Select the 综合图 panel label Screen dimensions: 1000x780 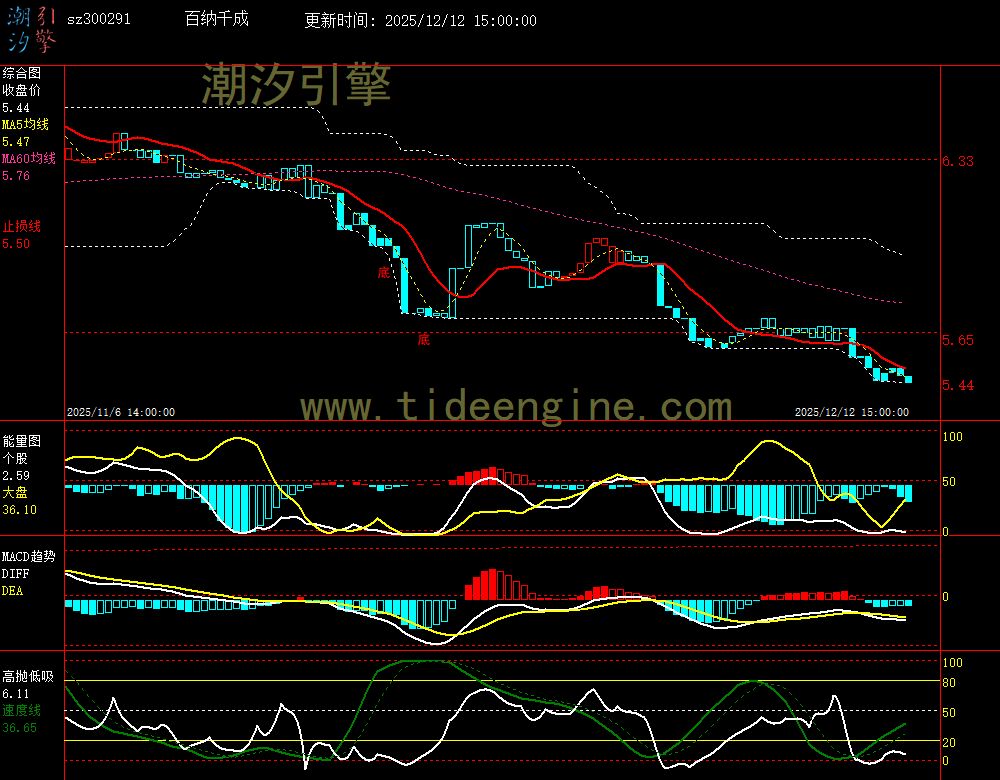pyautogui.click(x=21, y=73)
